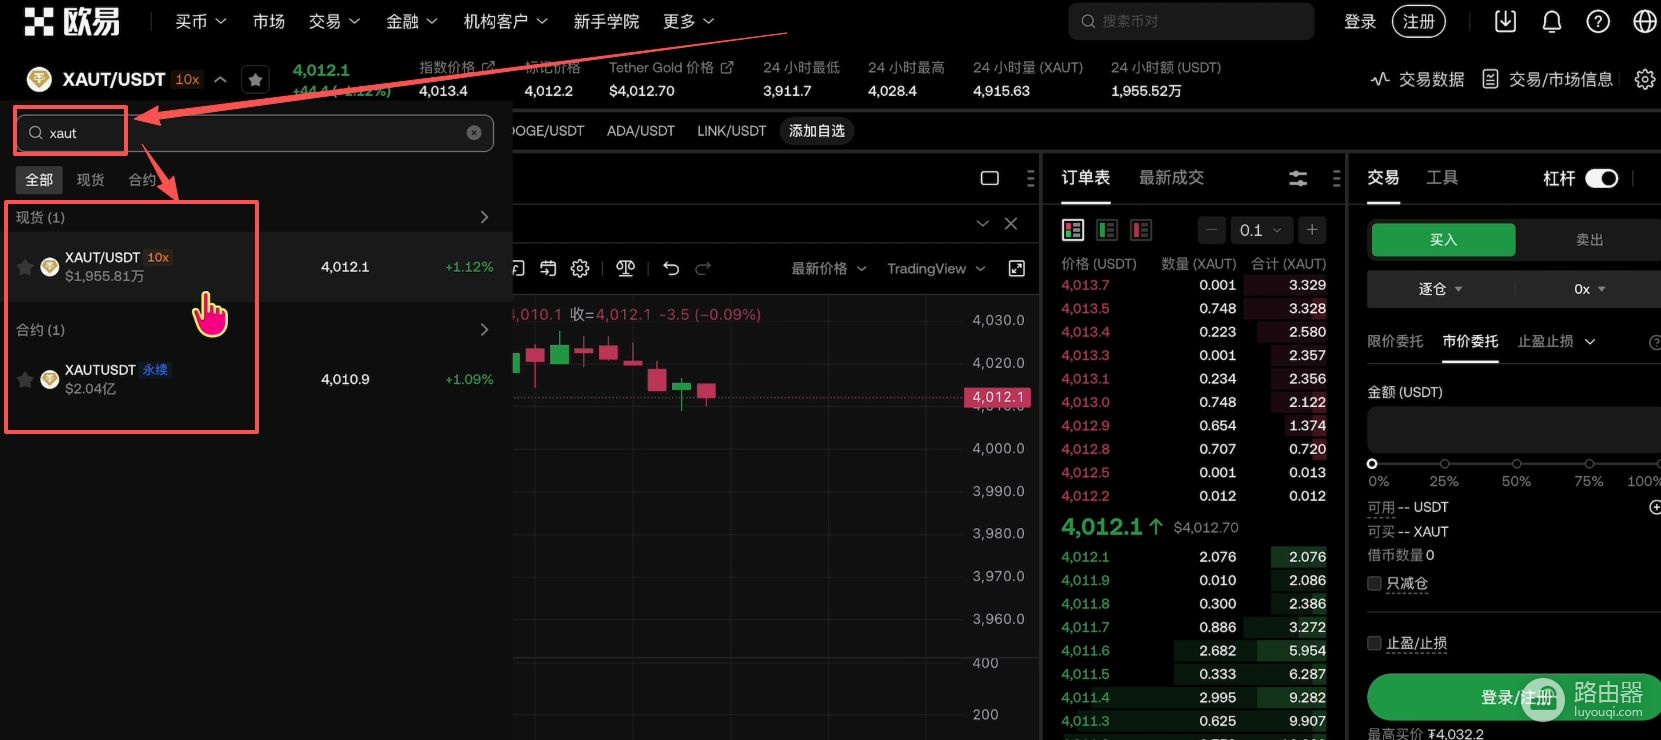
Task: Open the TradingView chart type dropdown
Action: 936,268
